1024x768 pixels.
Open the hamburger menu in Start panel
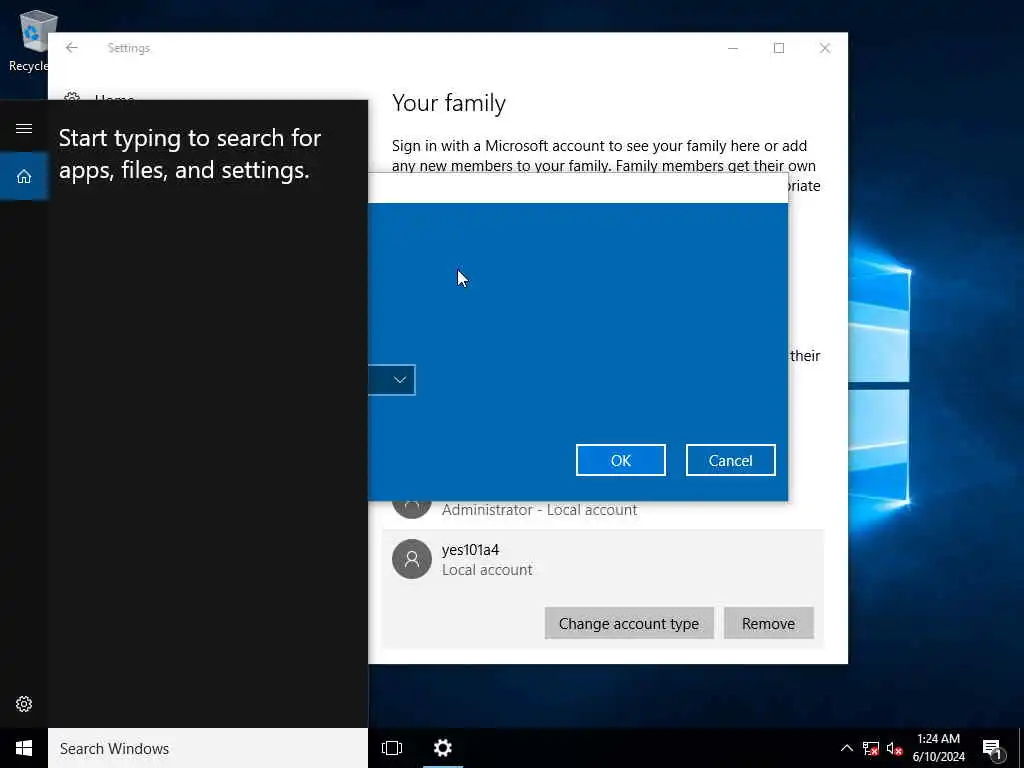click(24, 128)
